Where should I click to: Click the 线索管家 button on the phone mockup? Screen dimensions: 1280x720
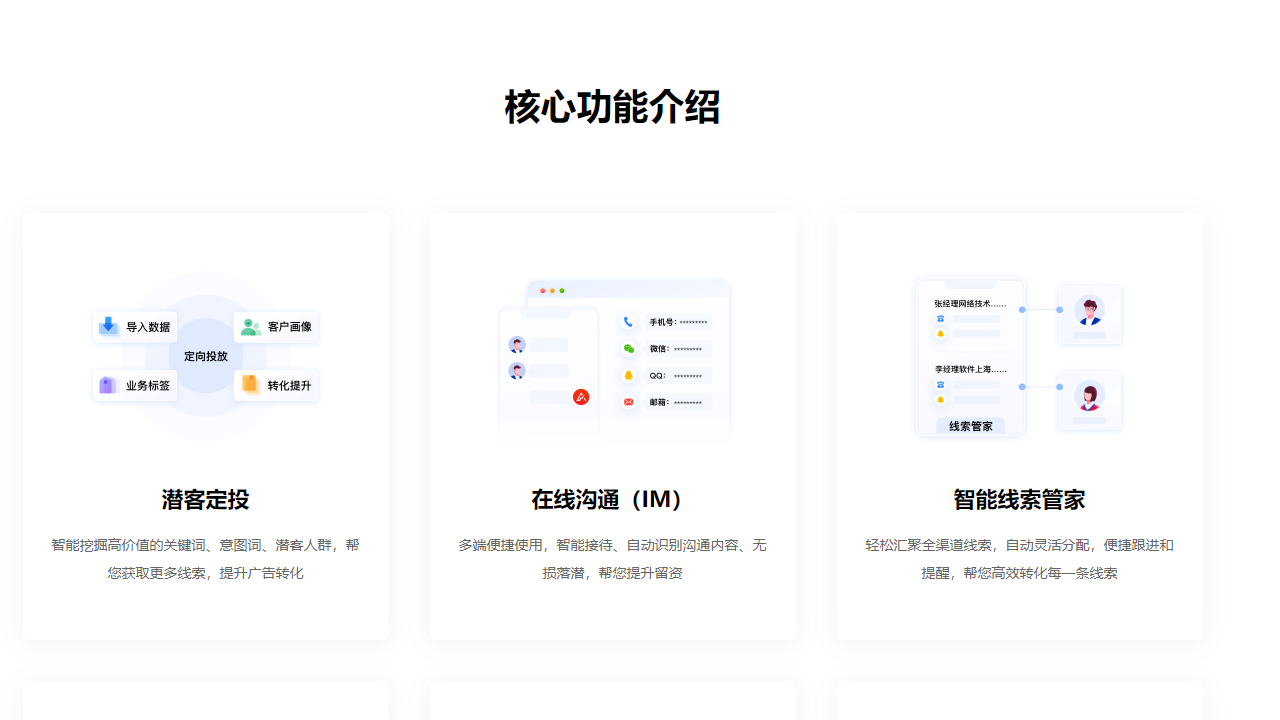tap(970, 425)
